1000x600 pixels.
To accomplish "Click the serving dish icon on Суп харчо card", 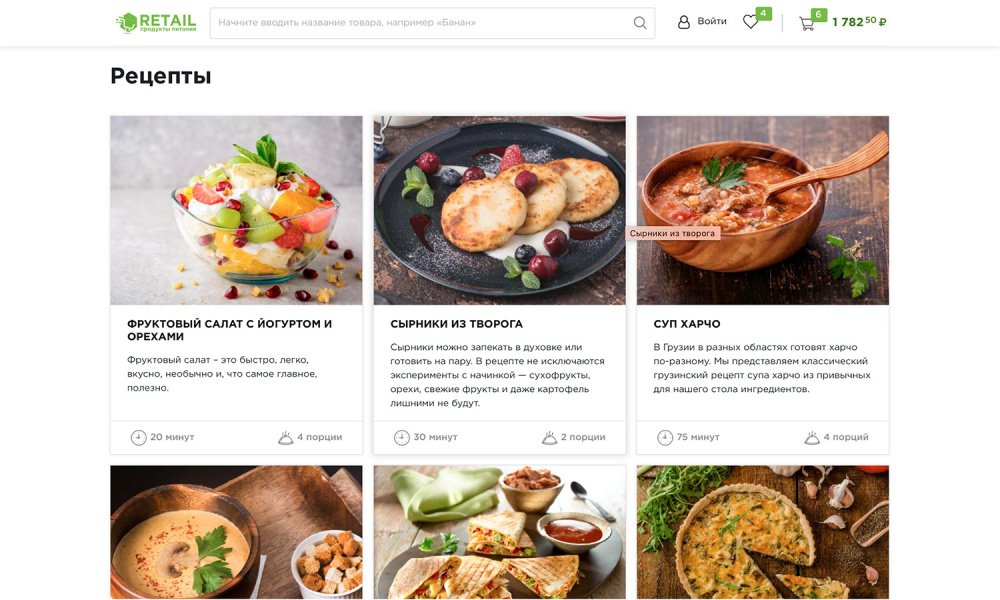I will [x=812, y=437].
